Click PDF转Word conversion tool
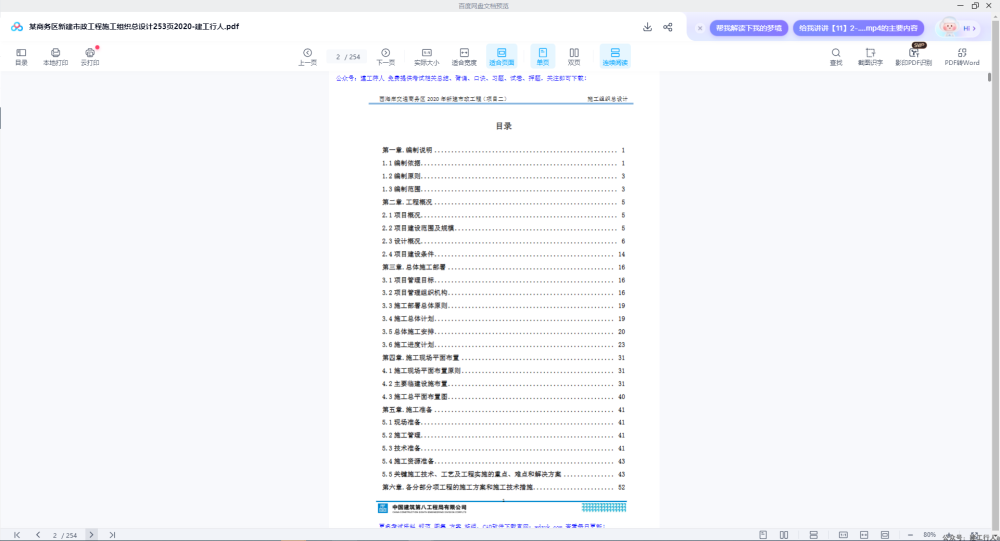This screenshot has height=541, width=1000. pyautogui.click(x=962, y=57)
